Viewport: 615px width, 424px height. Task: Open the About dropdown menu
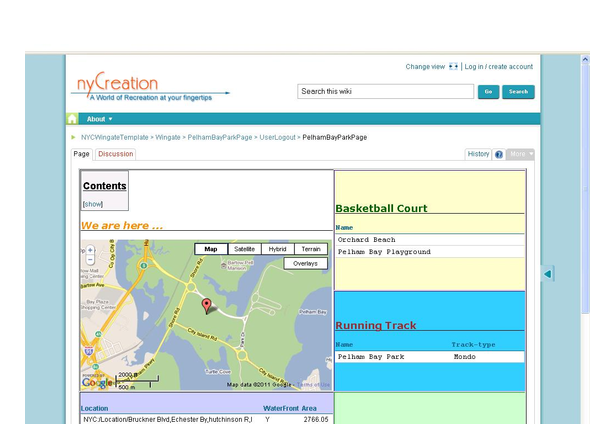pyautogui.click(x=99, y=119)
